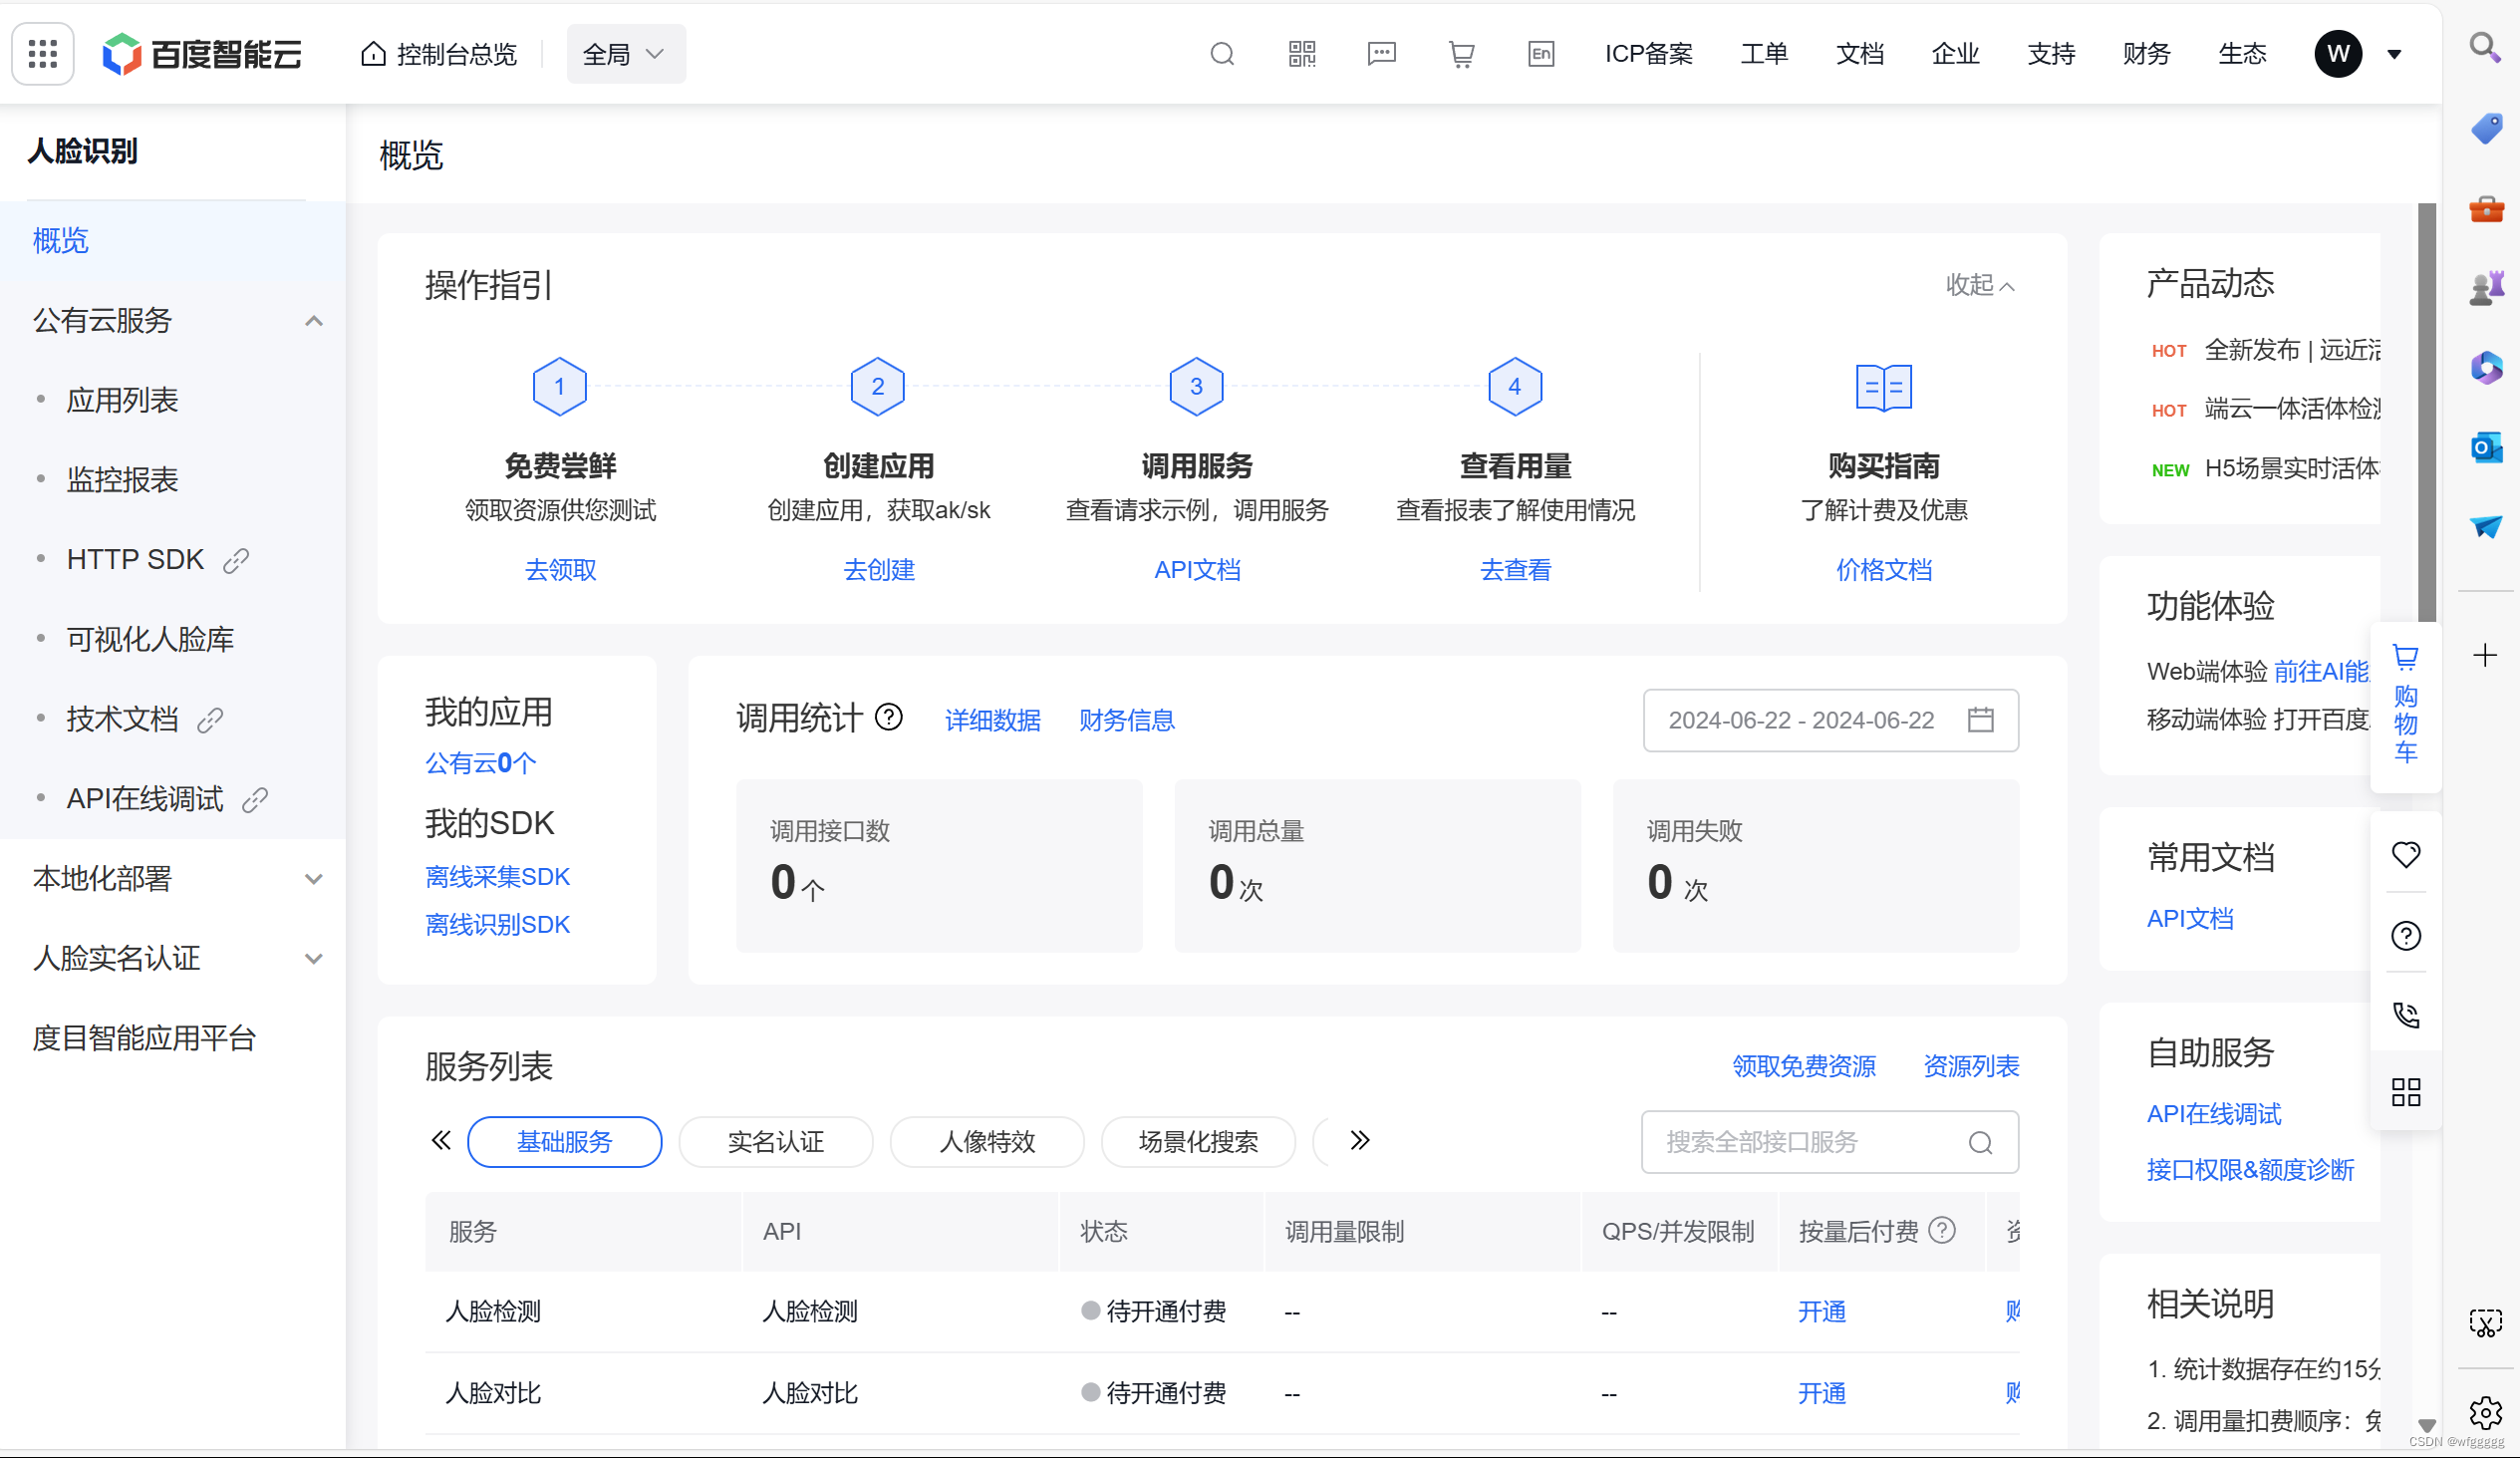
Task: Click the floating help question icon
Action: 2405,936
